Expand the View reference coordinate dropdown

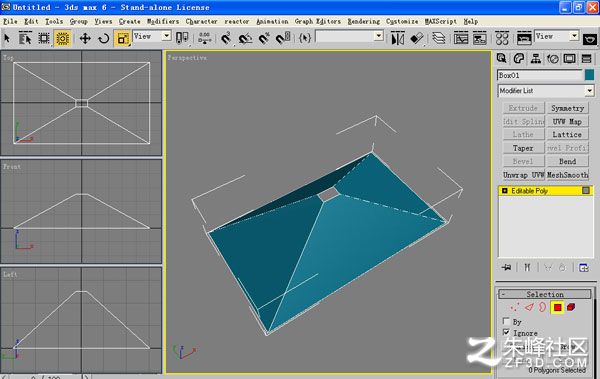click(x=152, y=36)
